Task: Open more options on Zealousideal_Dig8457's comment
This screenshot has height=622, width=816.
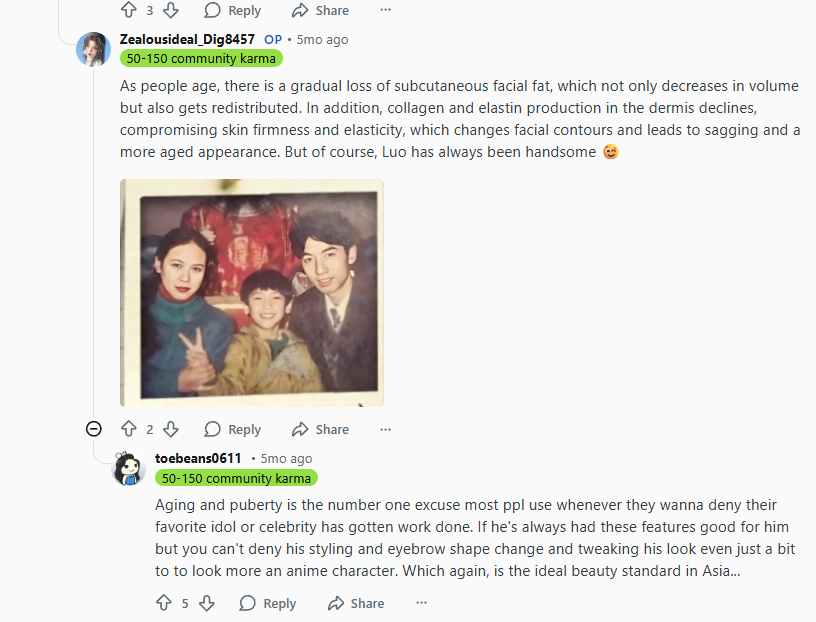Action: [x=386, y=429]
